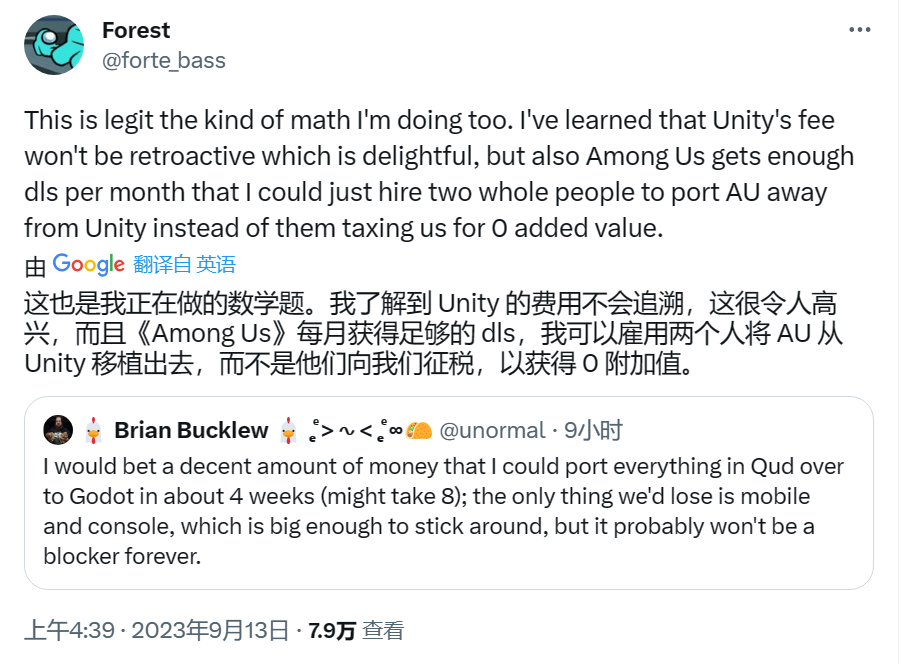Click the Google logo in translation line
This screenshot has width=906, height=664.
pos(88,265)
